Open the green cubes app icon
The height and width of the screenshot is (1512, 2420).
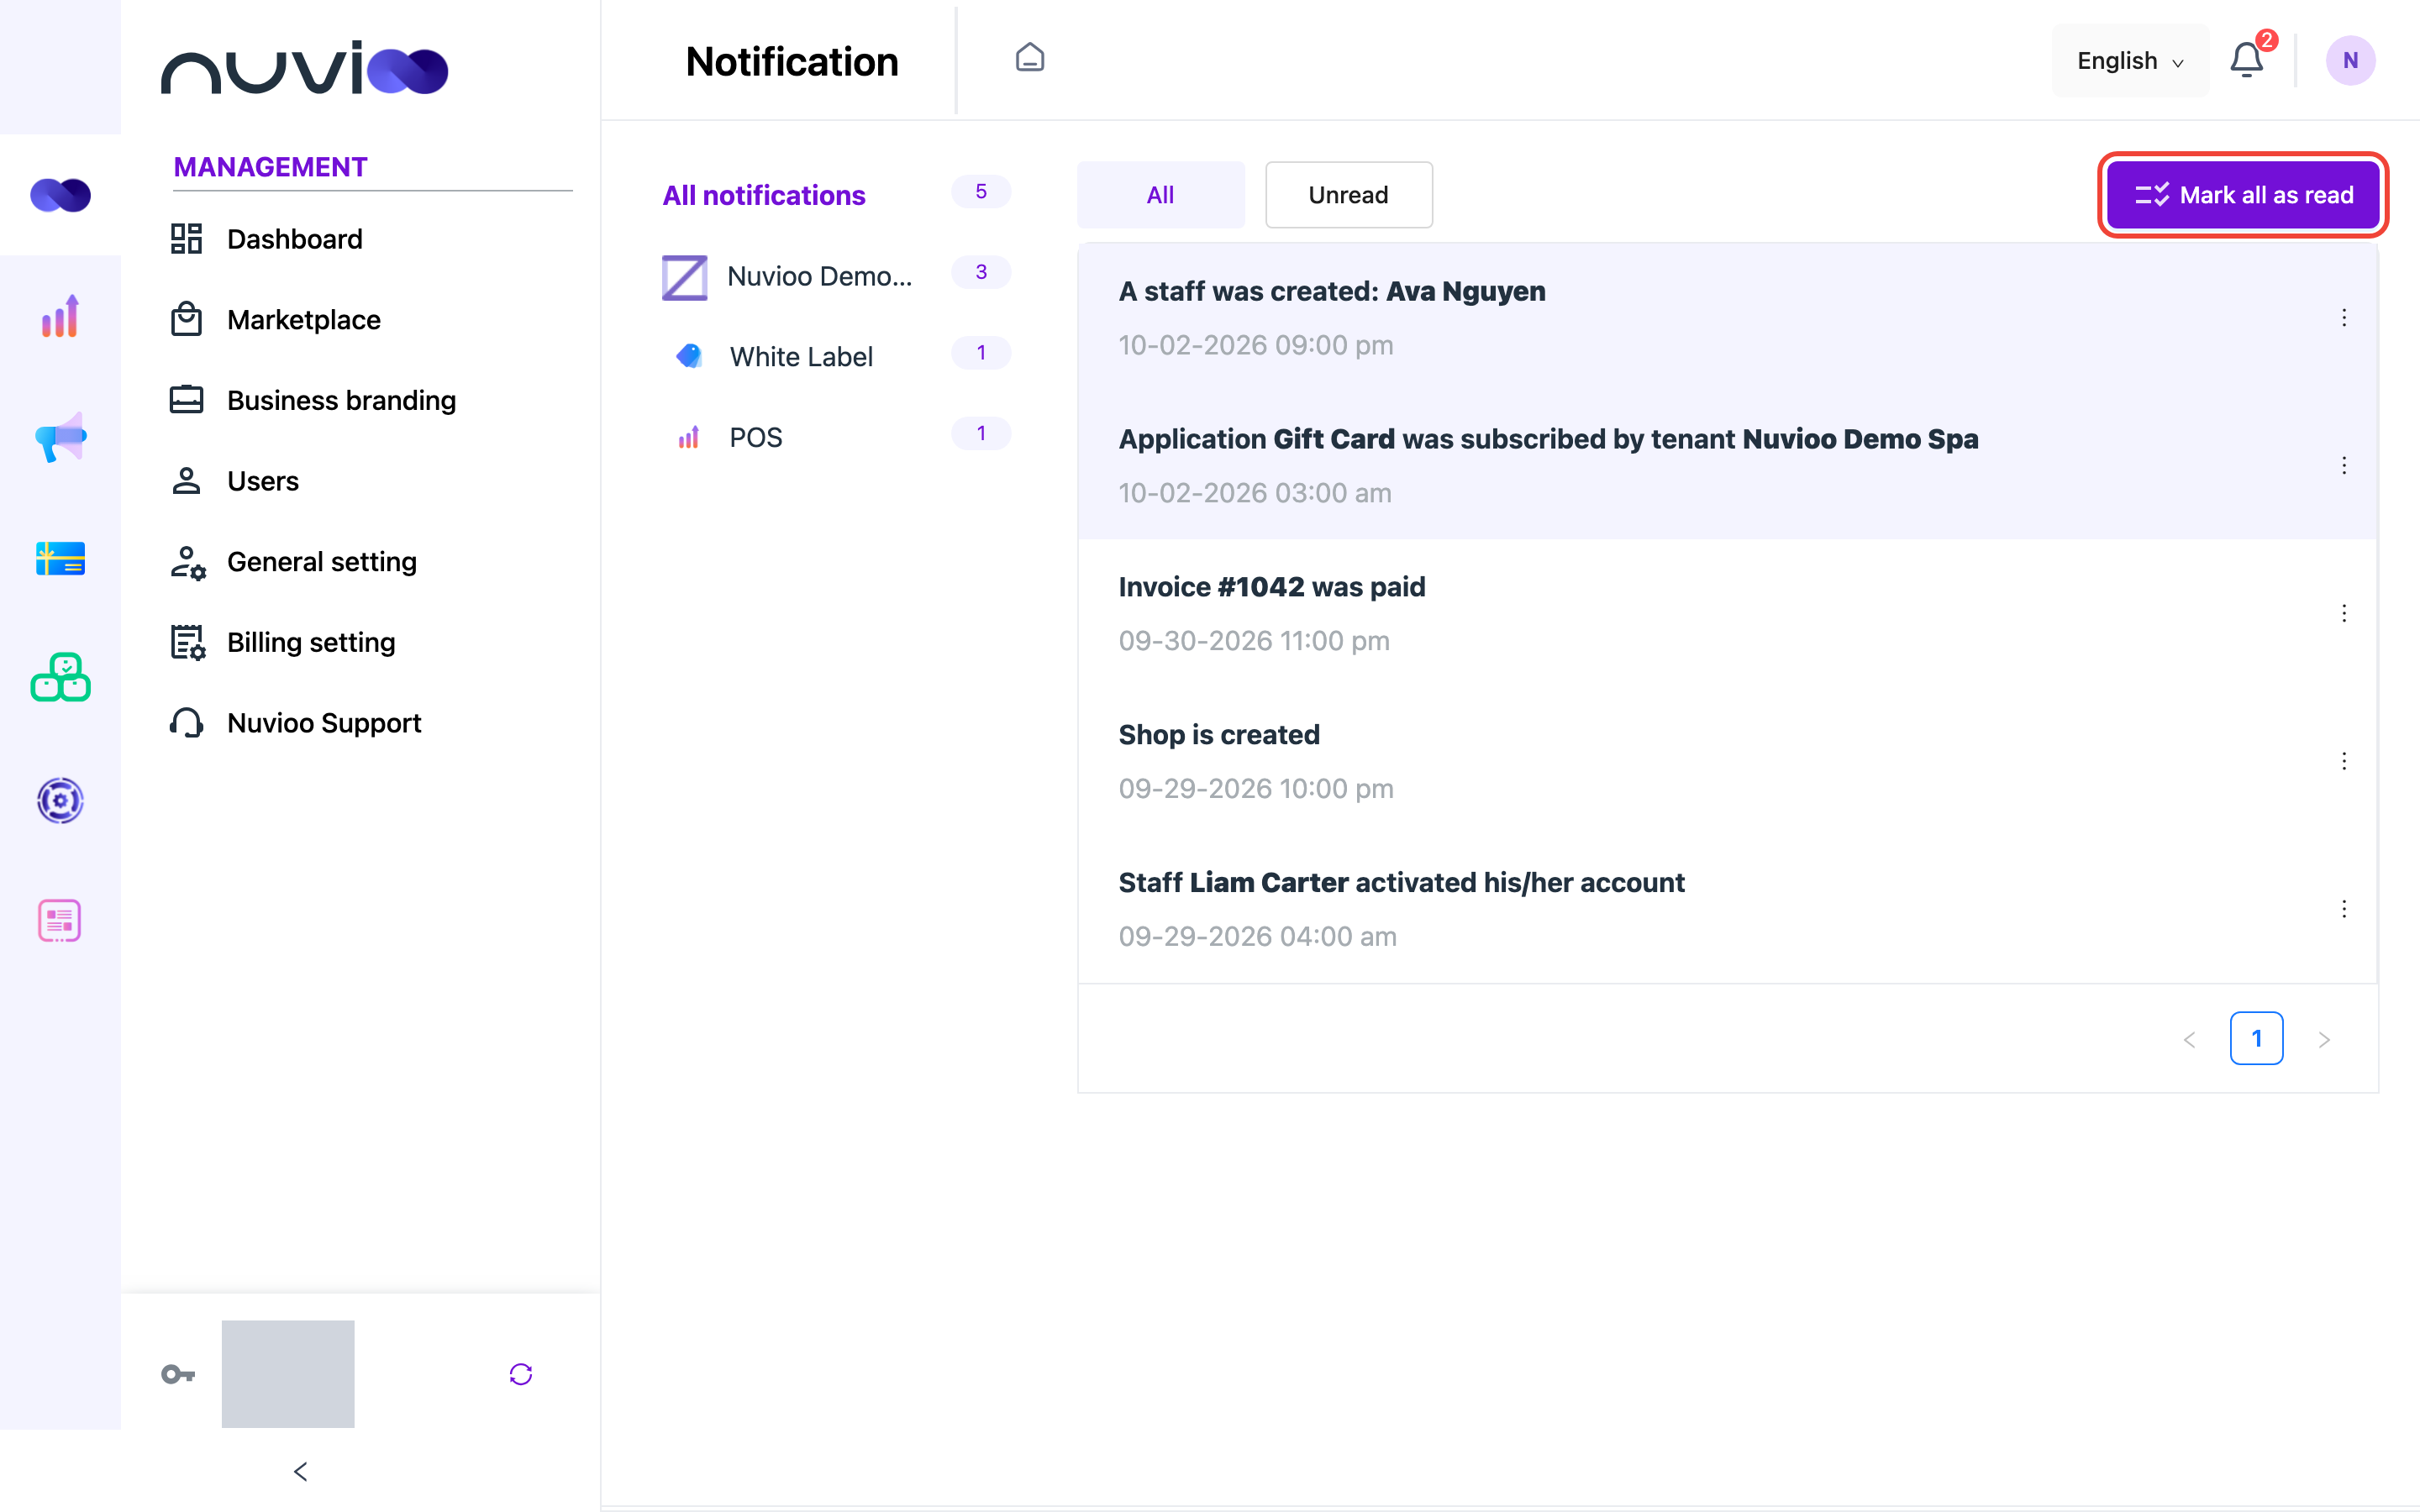click(x=60, y=678)
